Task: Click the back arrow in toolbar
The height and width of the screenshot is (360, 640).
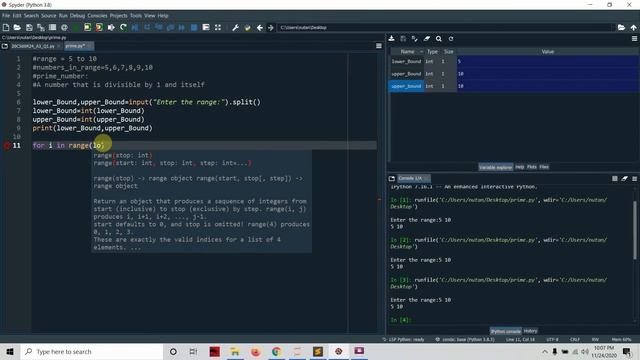Action: point(260,27)
